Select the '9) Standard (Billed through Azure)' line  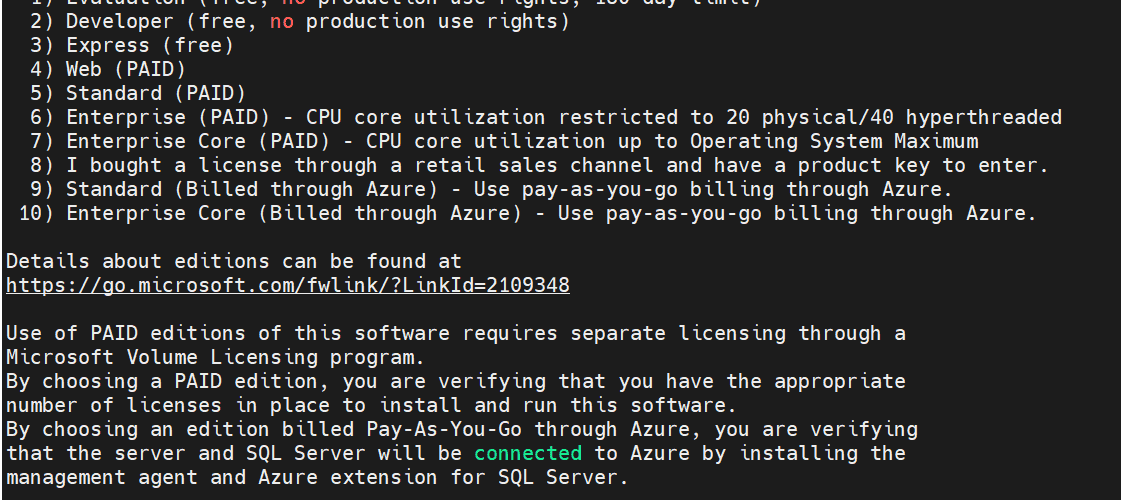point(492,190)
